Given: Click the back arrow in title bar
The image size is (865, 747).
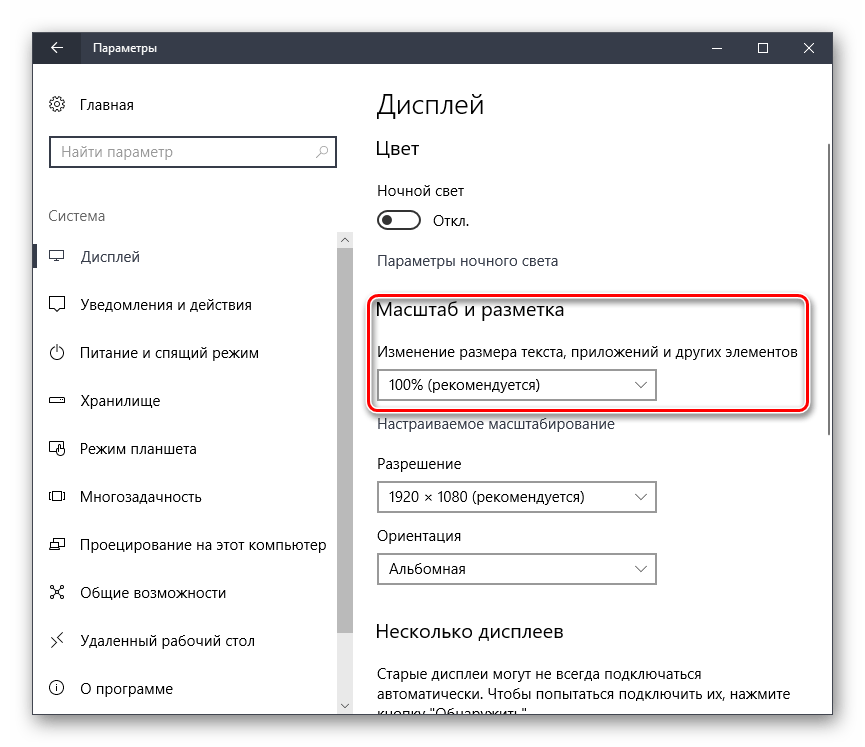Looking at the screenshot, I should click(57, 47).
